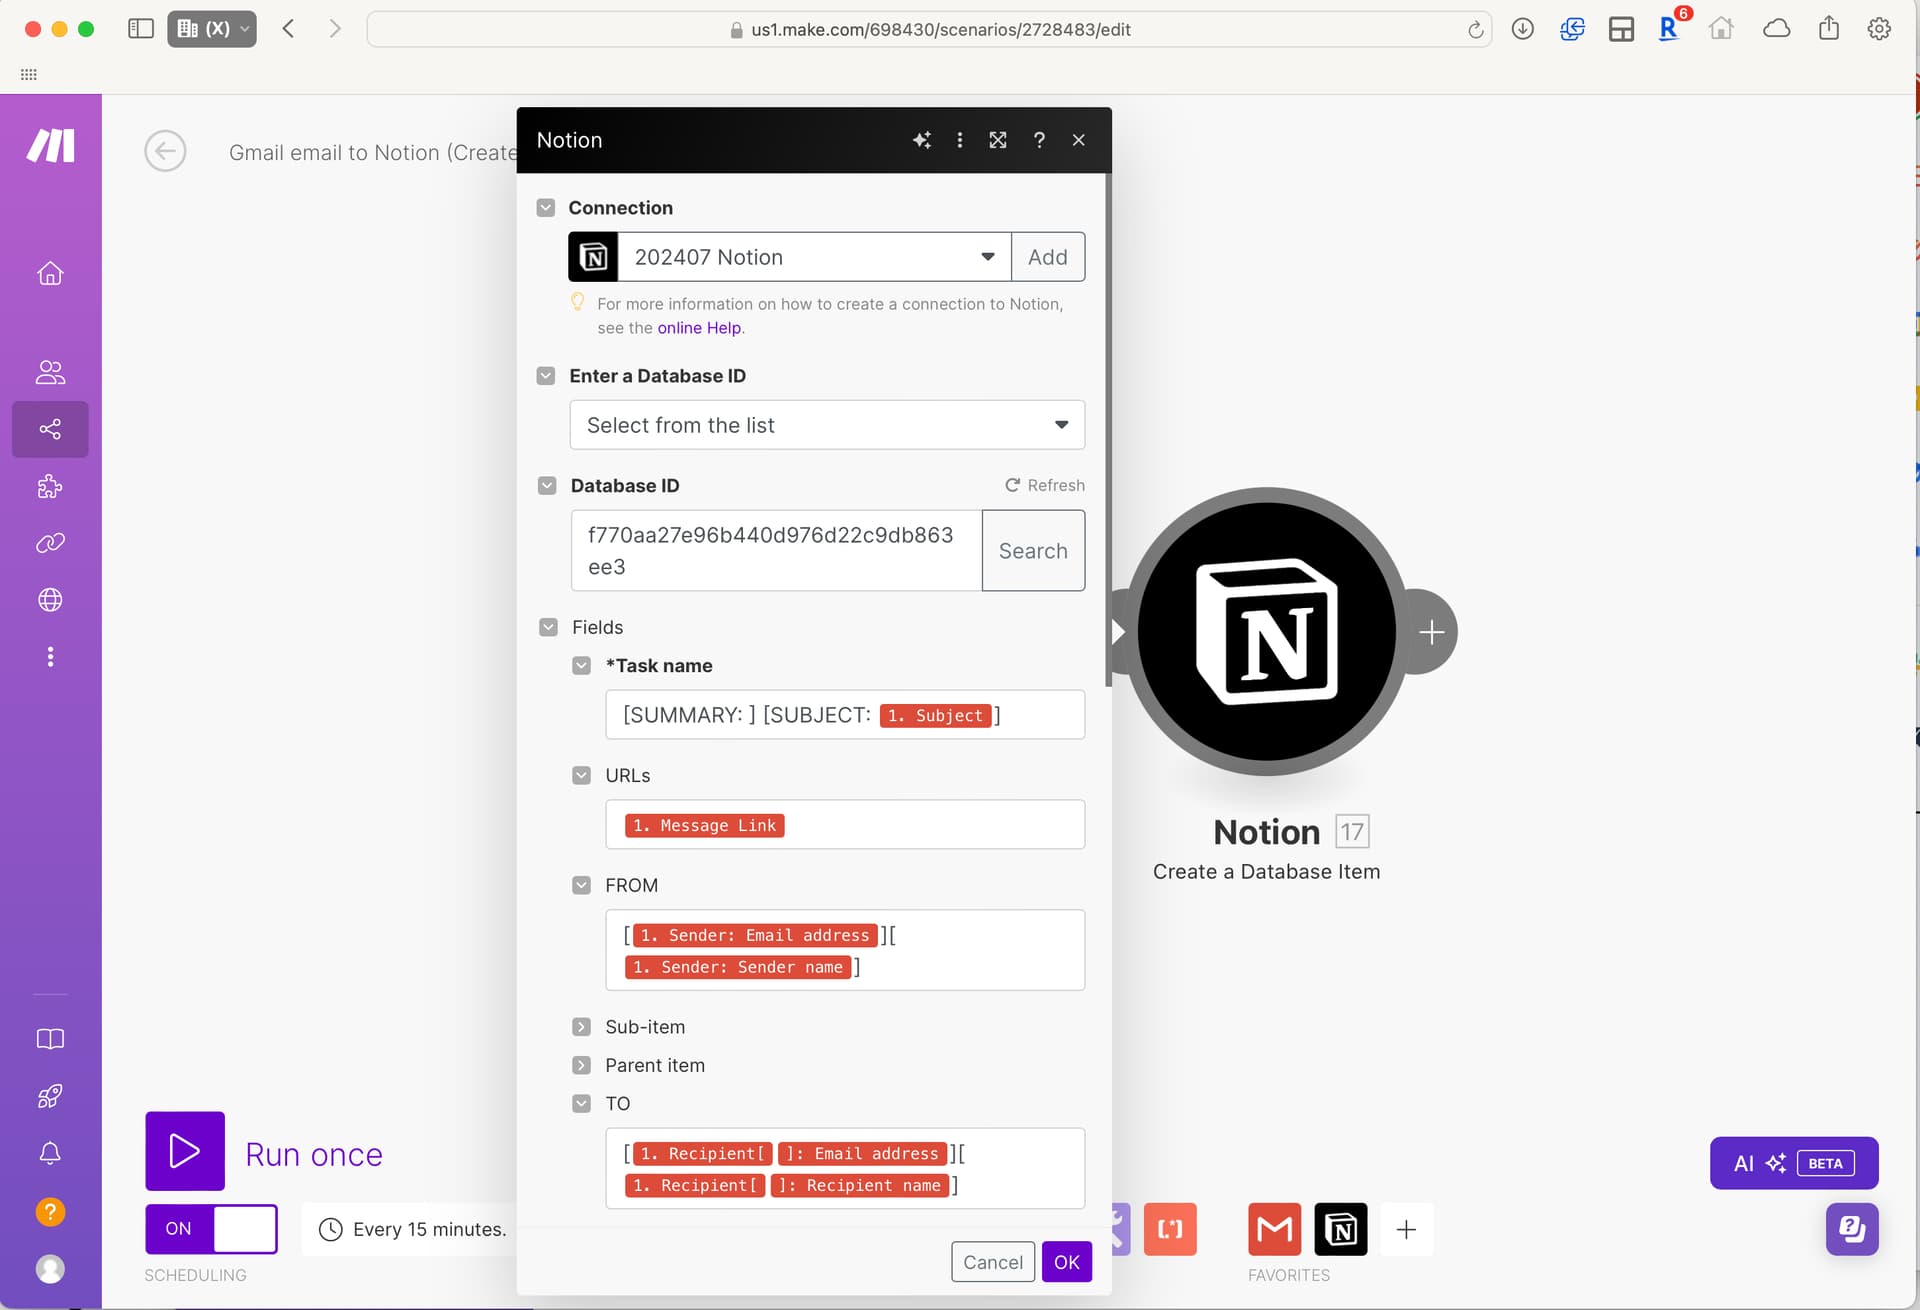Open the Make home icon in sidebar
1920x1310 pixels.
(x=50, y=273)
